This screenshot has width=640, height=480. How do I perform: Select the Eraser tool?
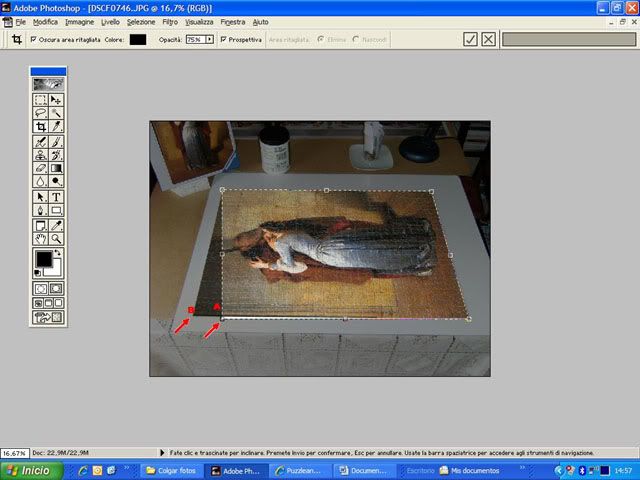40,168
